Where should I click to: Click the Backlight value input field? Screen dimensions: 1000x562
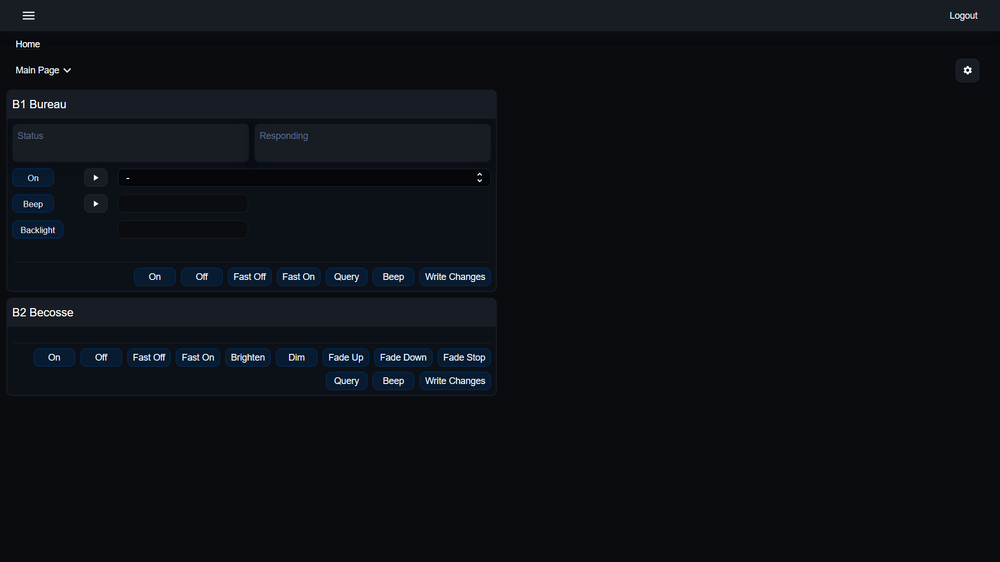coord(183,230)
